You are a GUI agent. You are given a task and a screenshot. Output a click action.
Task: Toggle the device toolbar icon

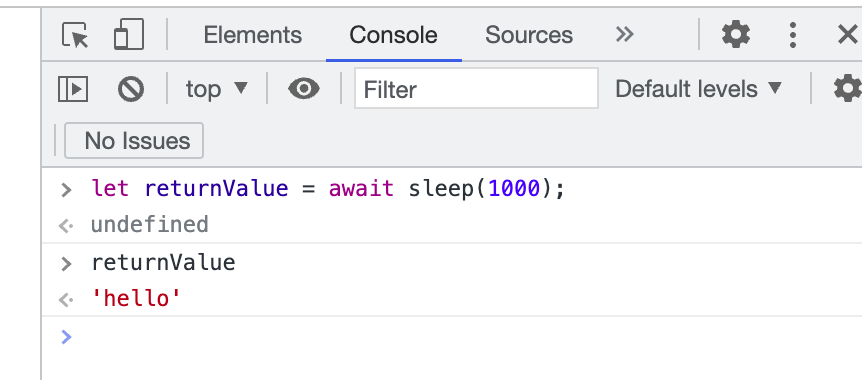(129, 35)
